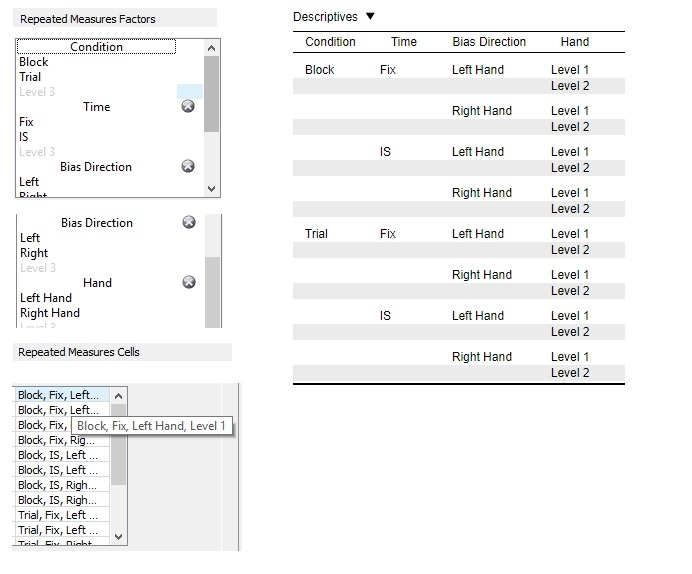Select the Left Hand level under Hand factor

pos(46,298)
